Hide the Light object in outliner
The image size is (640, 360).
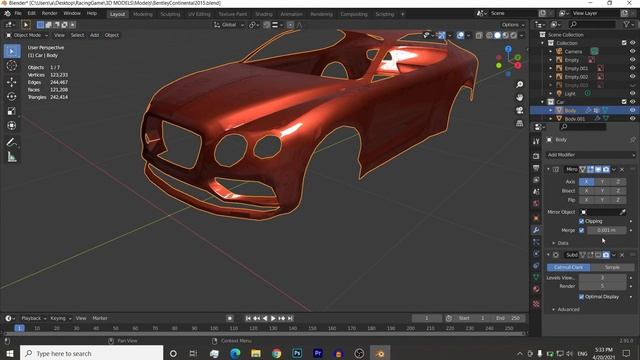[632, 93]
